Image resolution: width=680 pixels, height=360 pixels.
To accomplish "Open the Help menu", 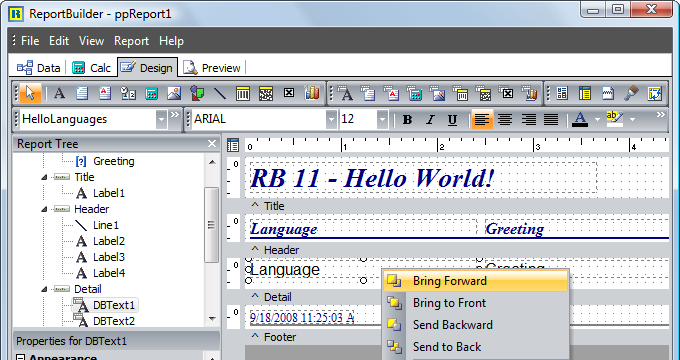I will pyautogui.click(x=171, y=41).
